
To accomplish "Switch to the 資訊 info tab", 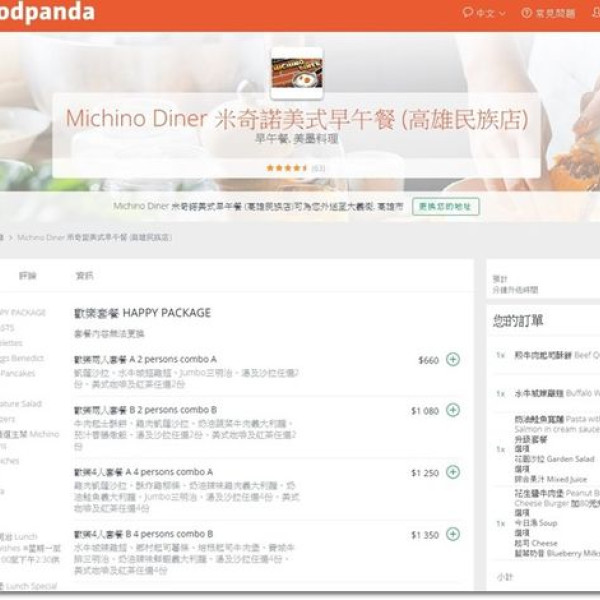I will 85,276.
